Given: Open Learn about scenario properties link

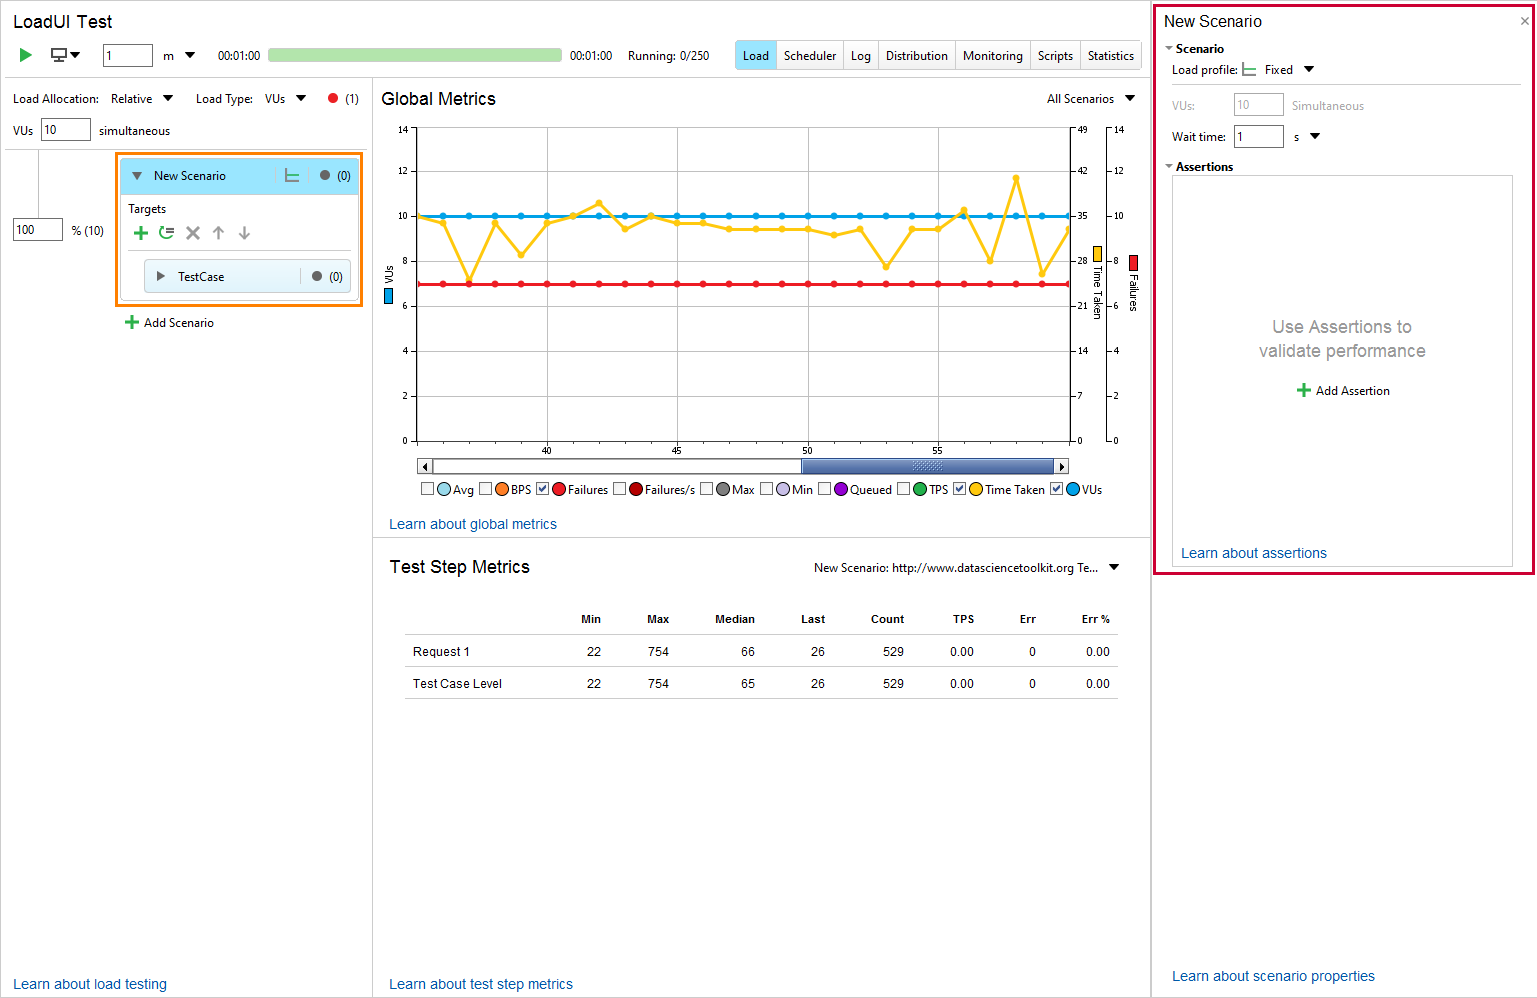Looking at the screenshot, I should coord(1273,976).
